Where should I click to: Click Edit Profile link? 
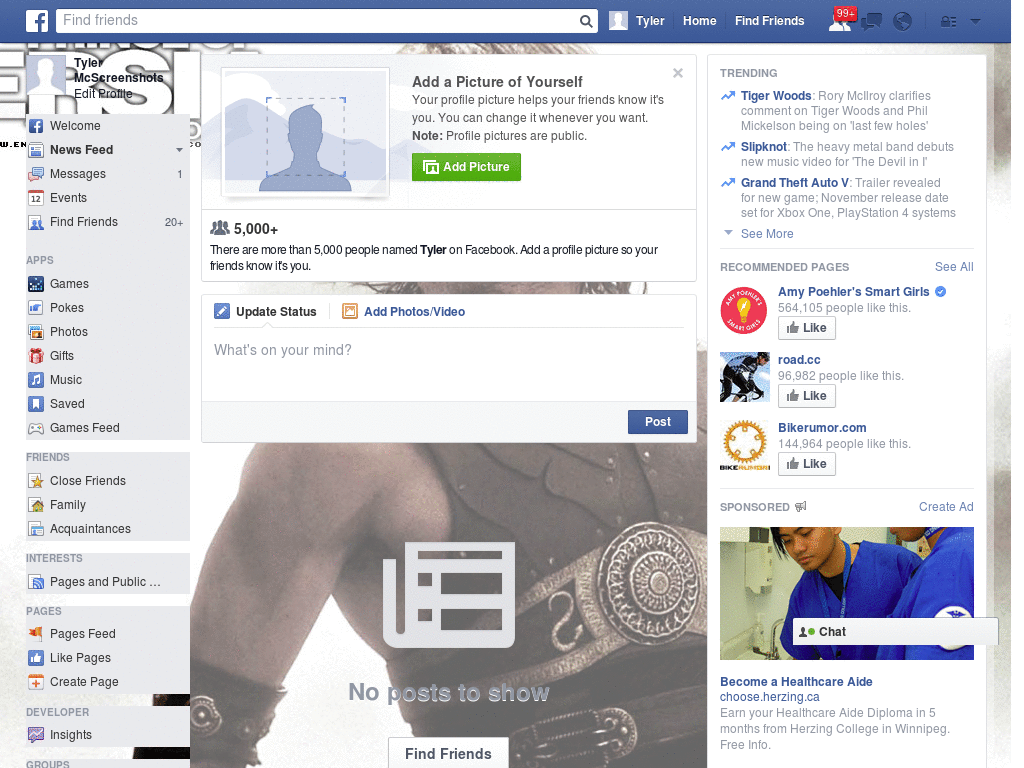coord(103,93)
